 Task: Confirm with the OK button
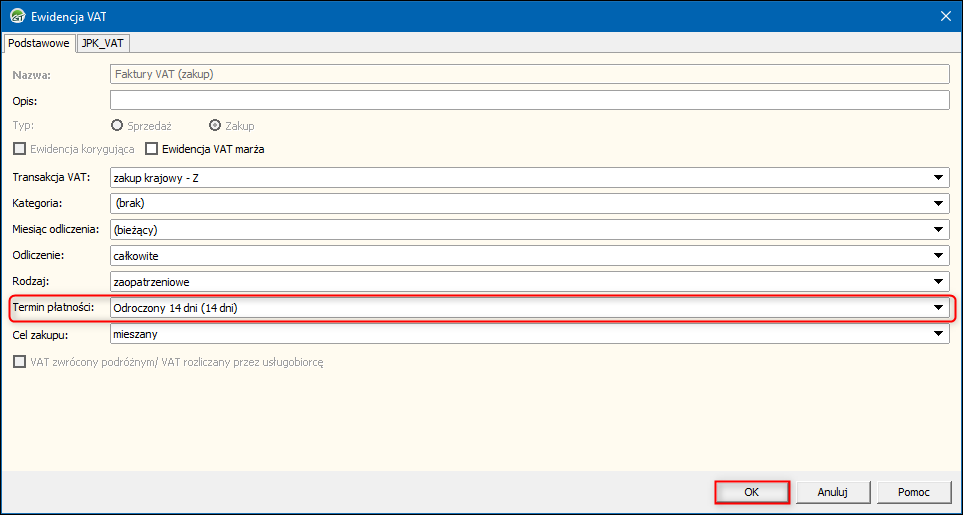(752, 492)
